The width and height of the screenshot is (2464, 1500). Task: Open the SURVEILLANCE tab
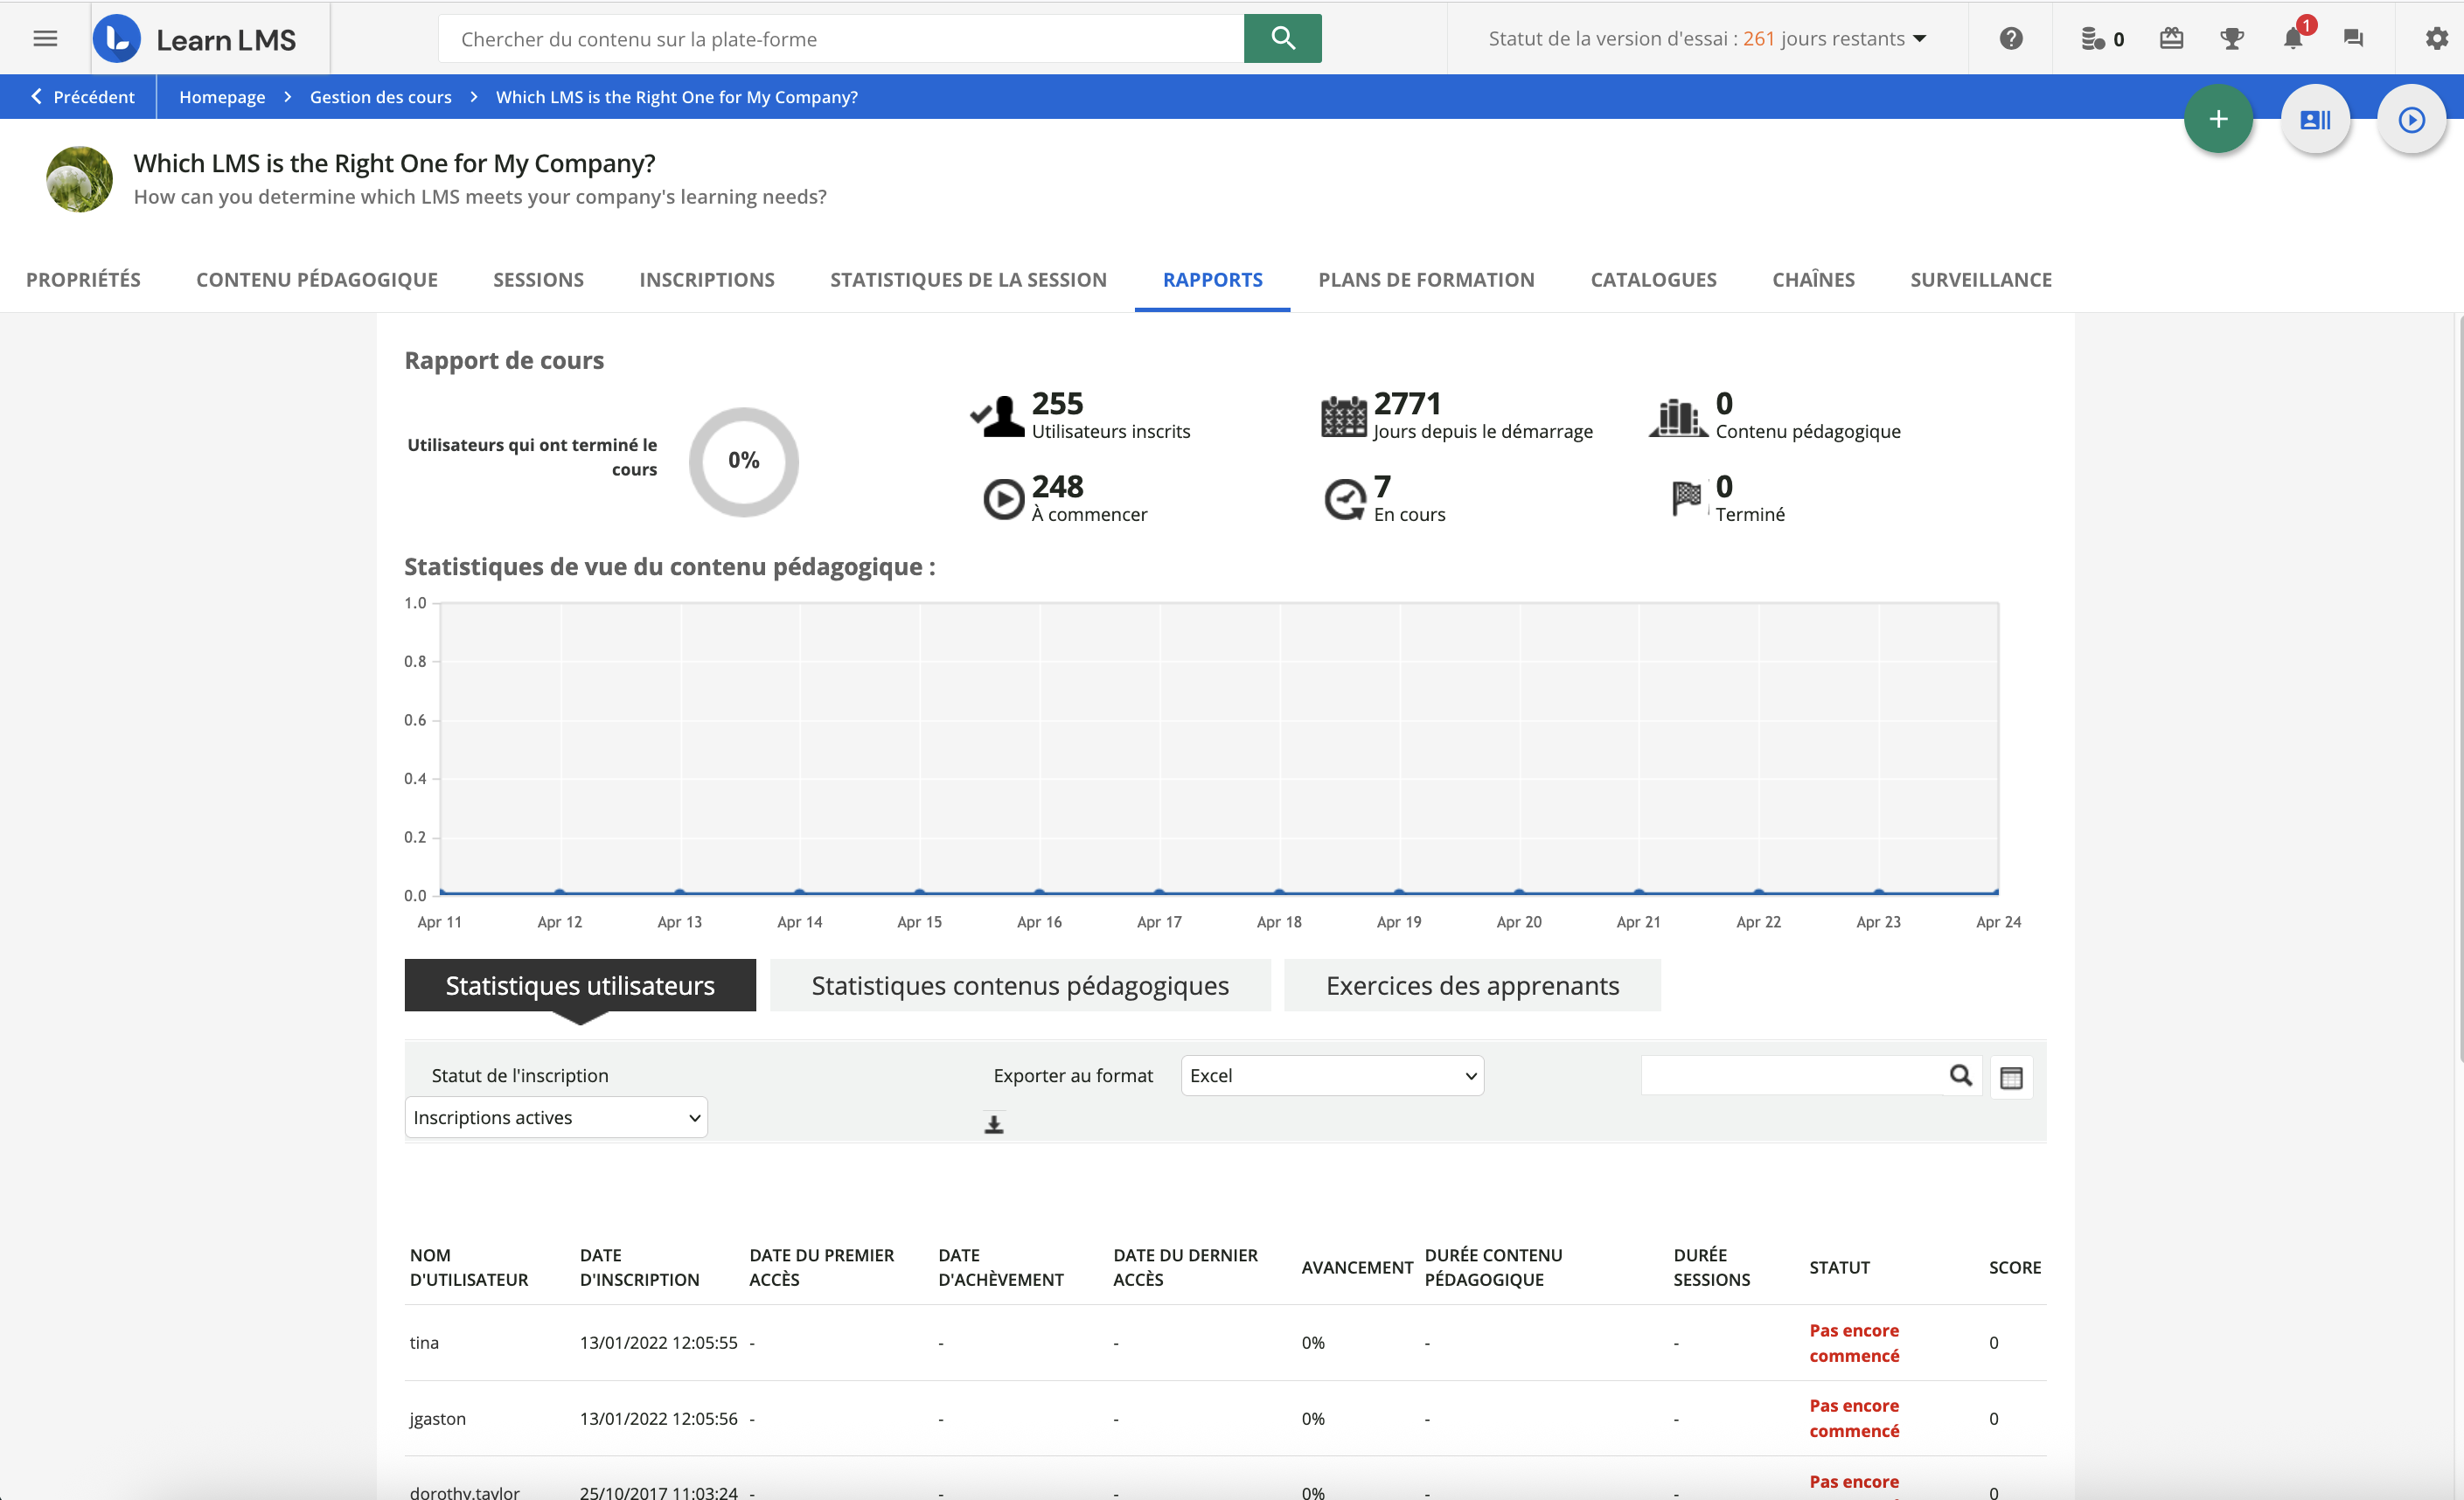click(x=1980, y=280)
